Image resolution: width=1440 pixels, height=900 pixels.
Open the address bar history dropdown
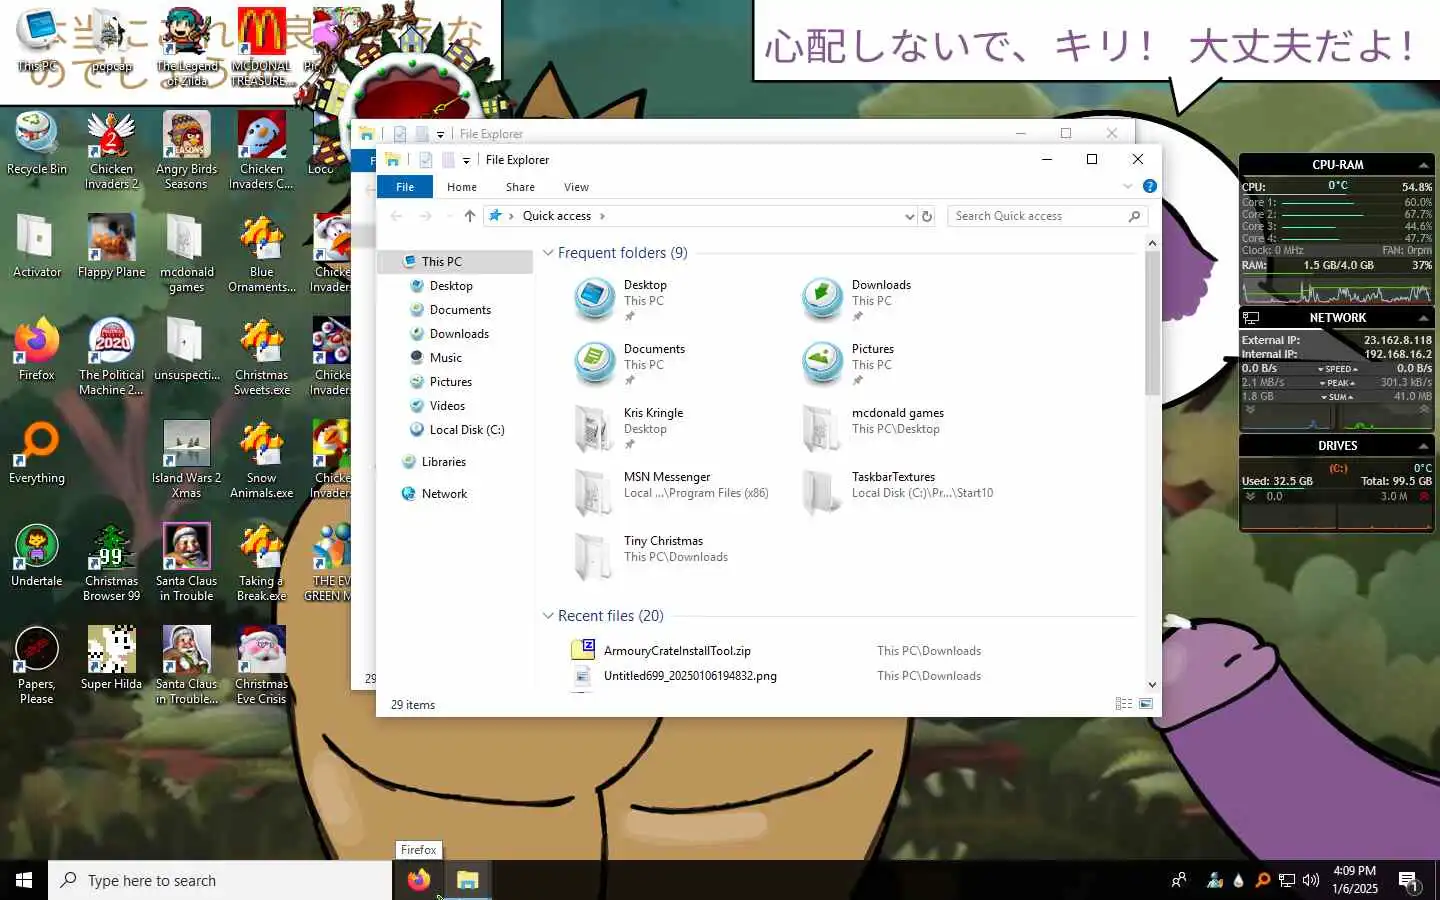click(909, 216)
